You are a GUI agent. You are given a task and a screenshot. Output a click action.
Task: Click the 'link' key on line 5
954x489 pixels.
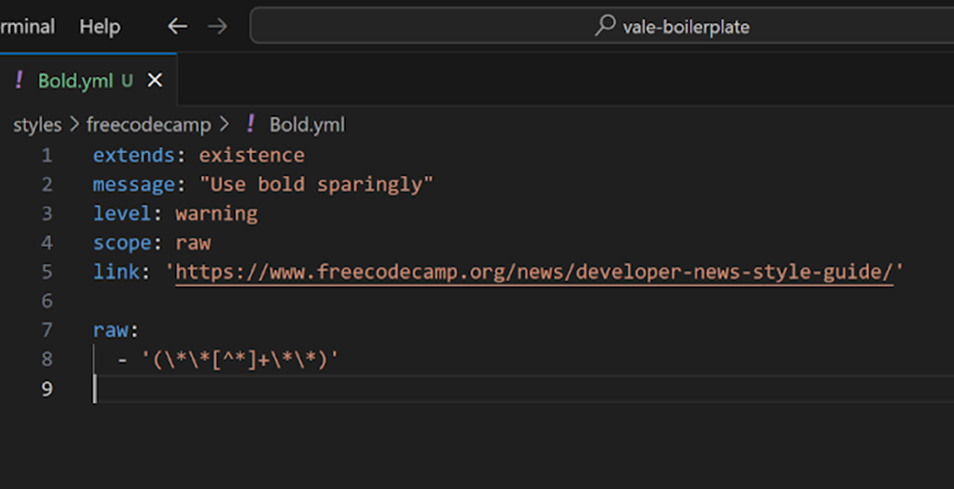pos(116,272)
